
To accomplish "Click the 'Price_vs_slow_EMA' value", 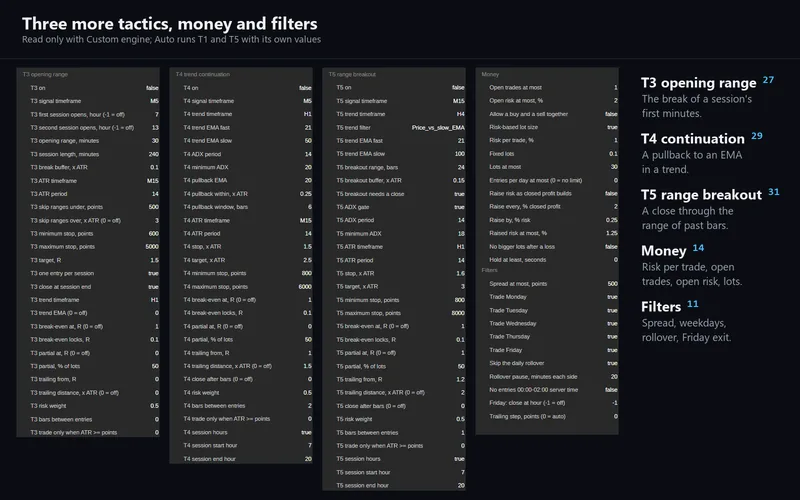I will [438, 128].
